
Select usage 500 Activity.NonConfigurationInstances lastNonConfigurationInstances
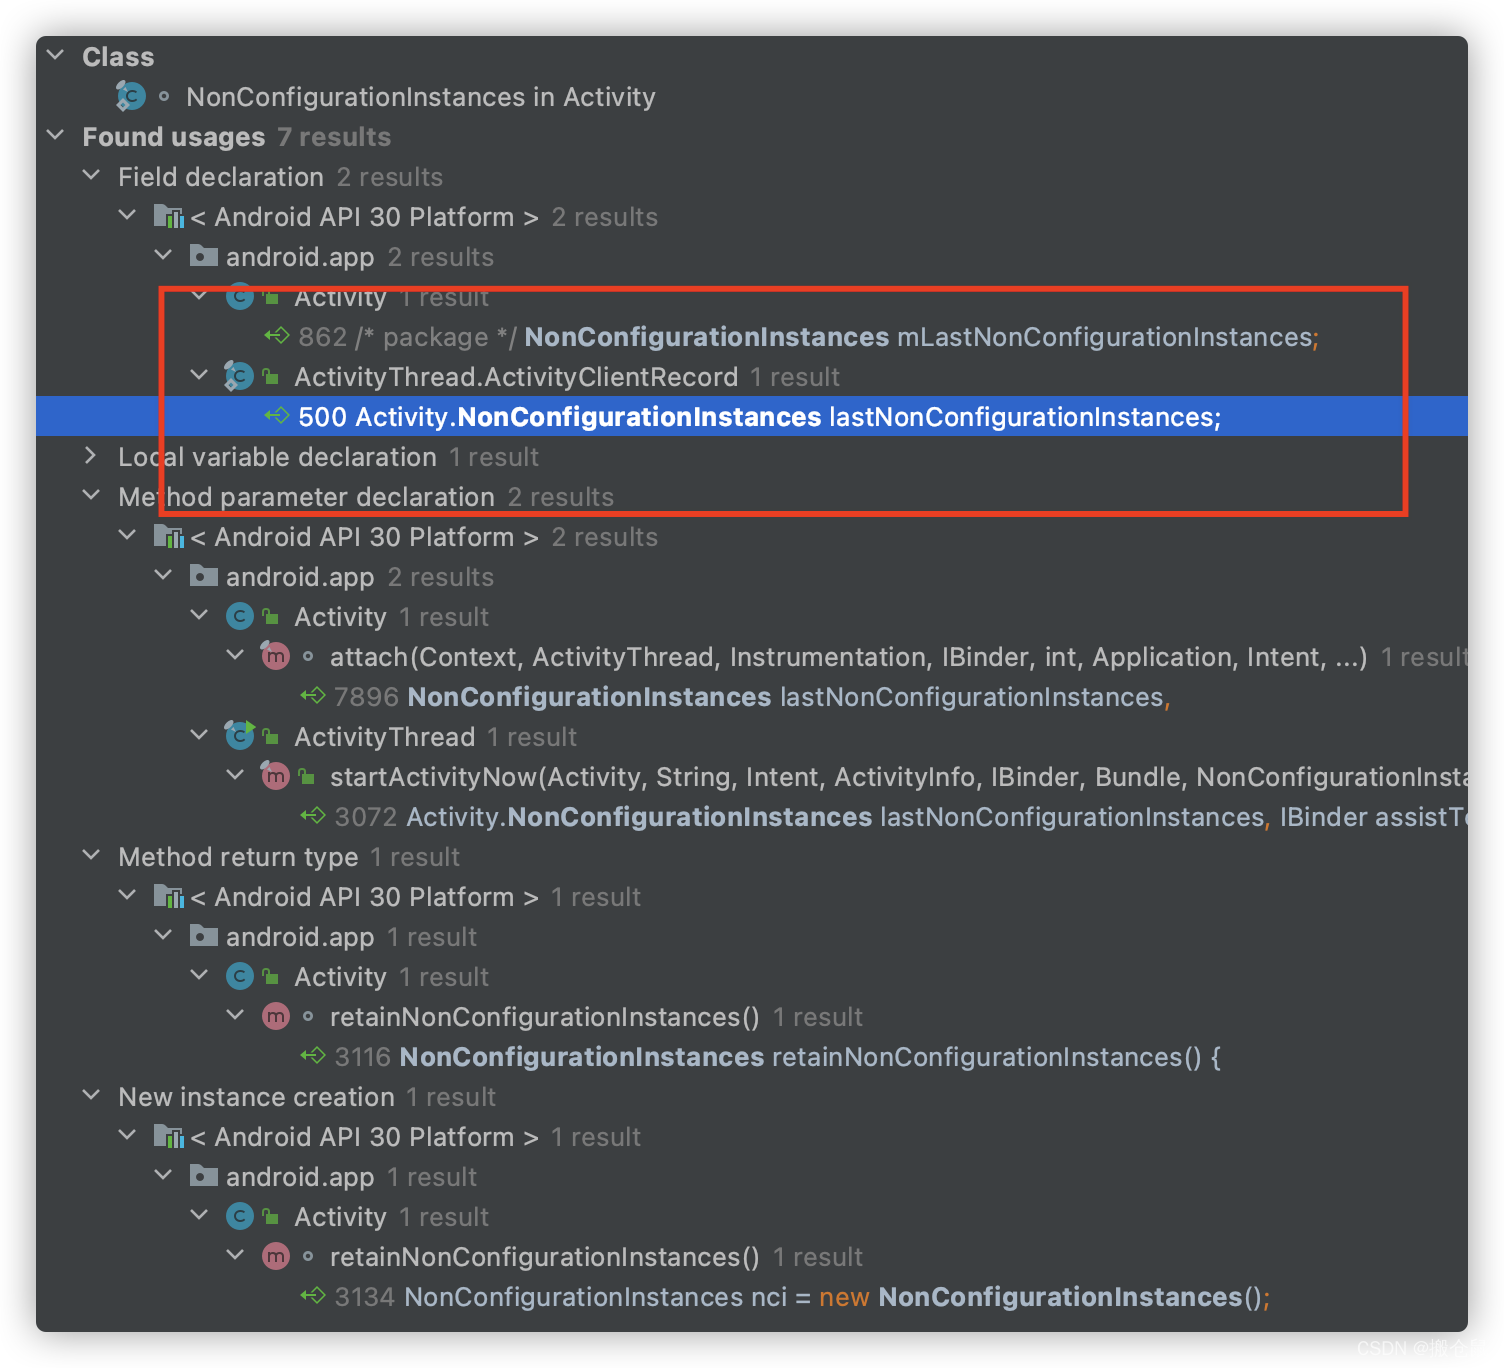coord(752,416)
